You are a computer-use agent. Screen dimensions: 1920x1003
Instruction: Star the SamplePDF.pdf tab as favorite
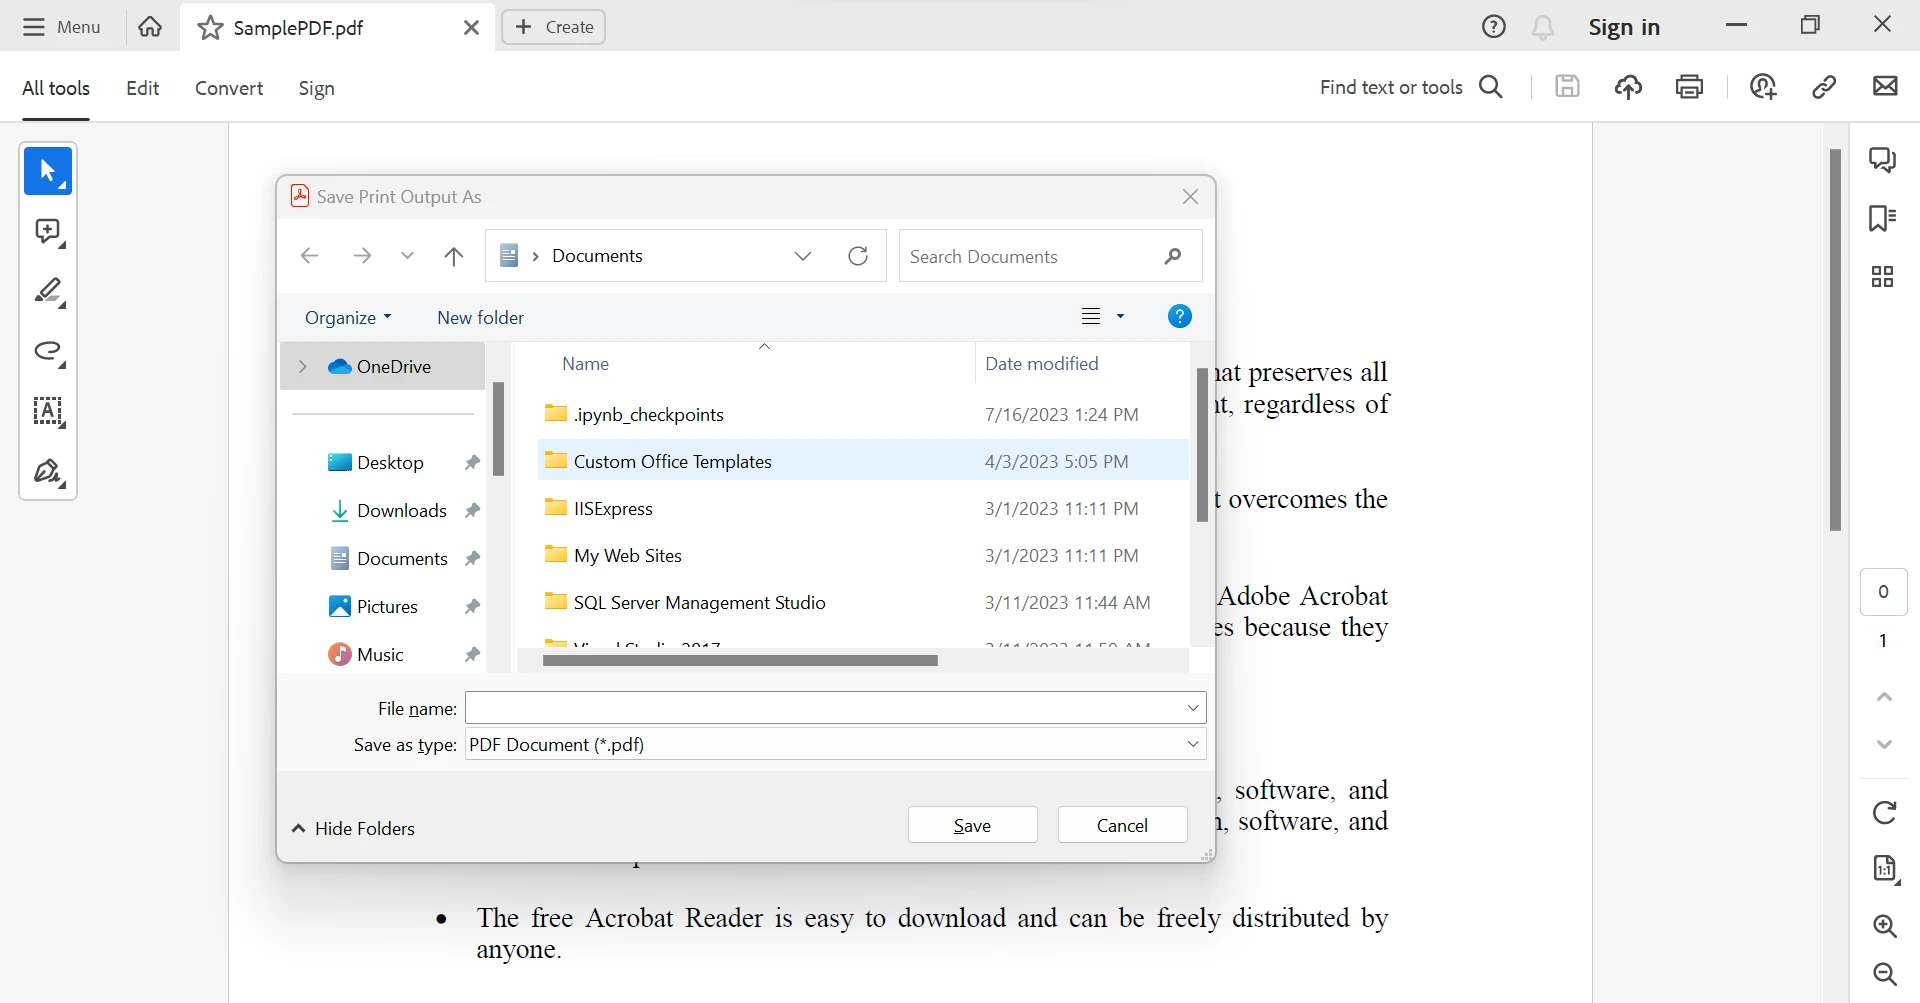tap(210, 28)
